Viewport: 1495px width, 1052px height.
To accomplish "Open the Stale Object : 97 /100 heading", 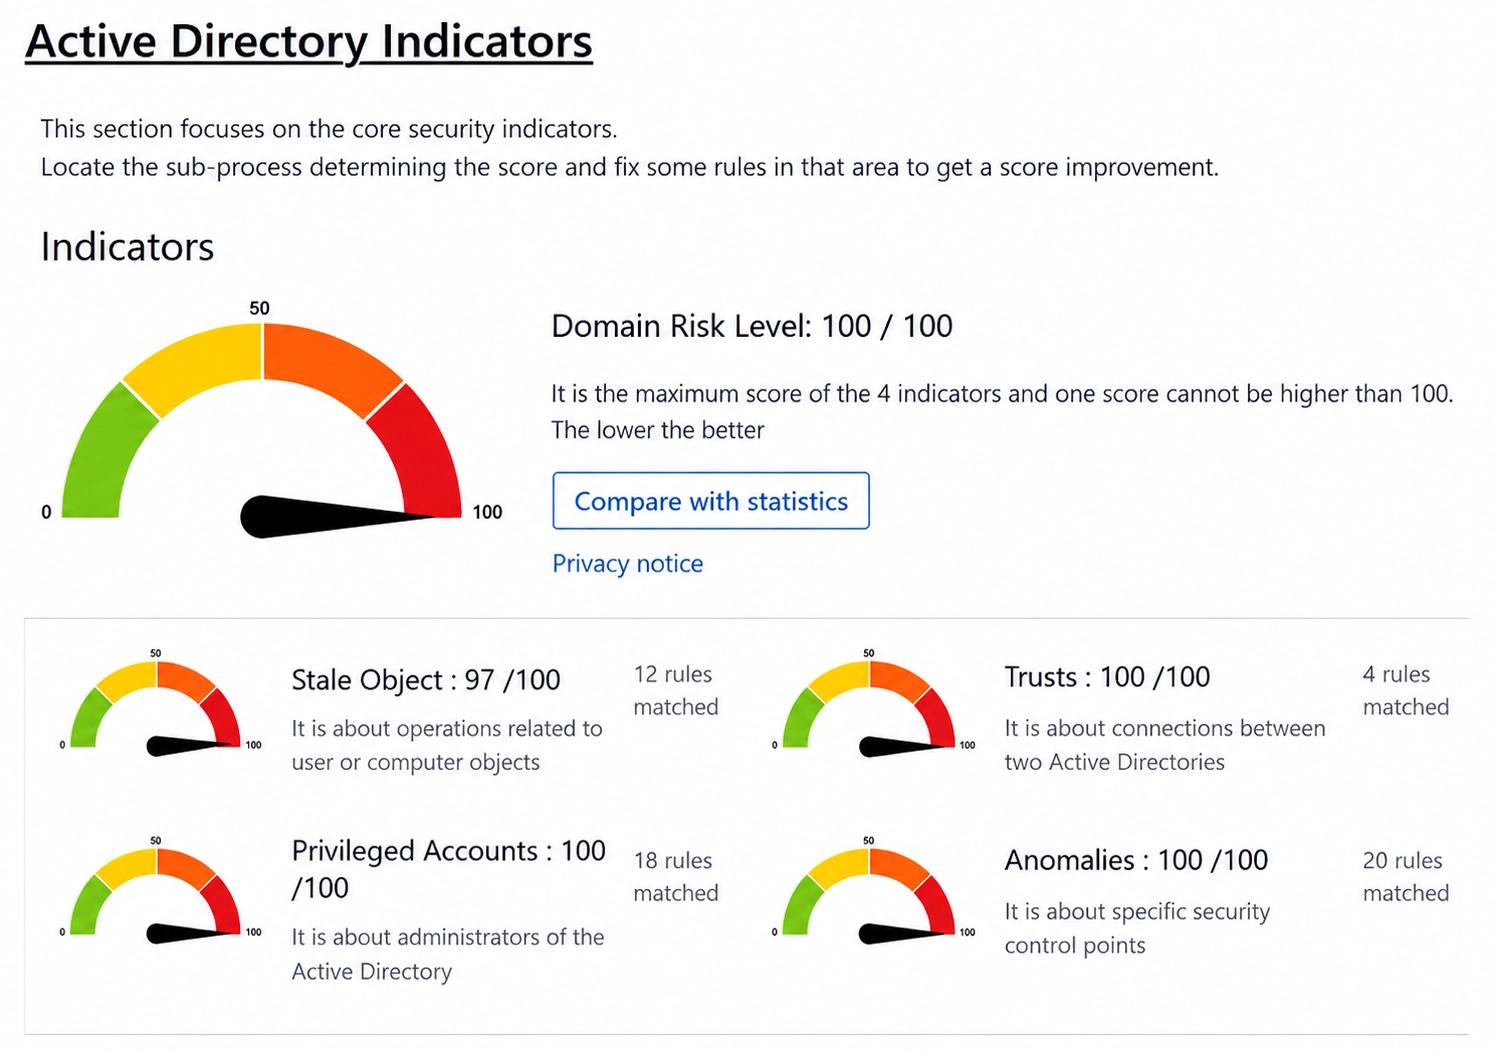I will [x=426, y=680].
